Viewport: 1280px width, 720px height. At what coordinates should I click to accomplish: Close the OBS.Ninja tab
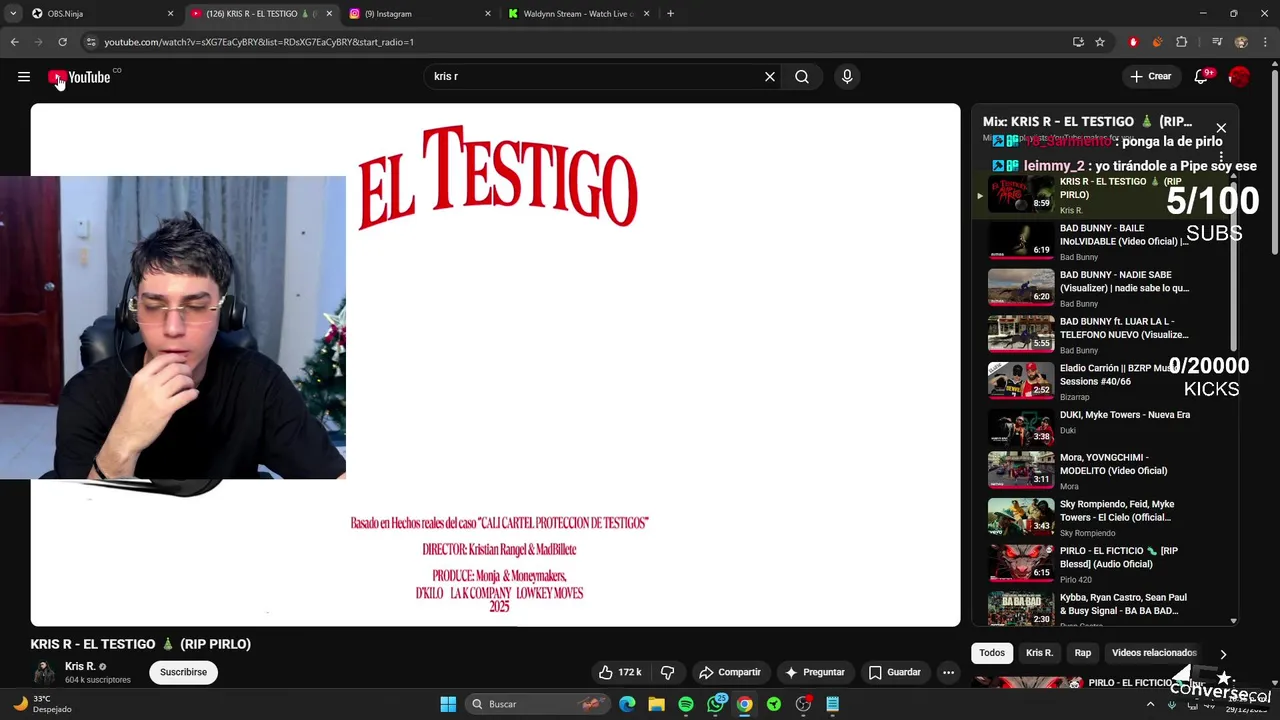pos(170,14)
